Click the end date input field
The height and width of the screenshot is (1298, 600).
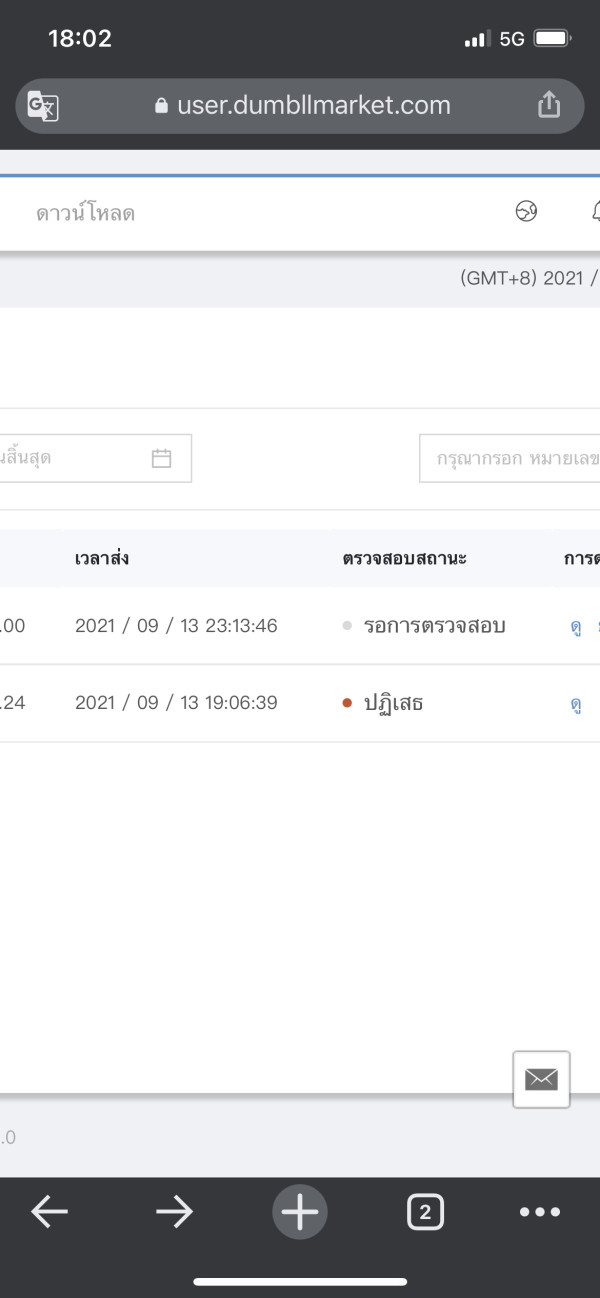pos(70,458)
